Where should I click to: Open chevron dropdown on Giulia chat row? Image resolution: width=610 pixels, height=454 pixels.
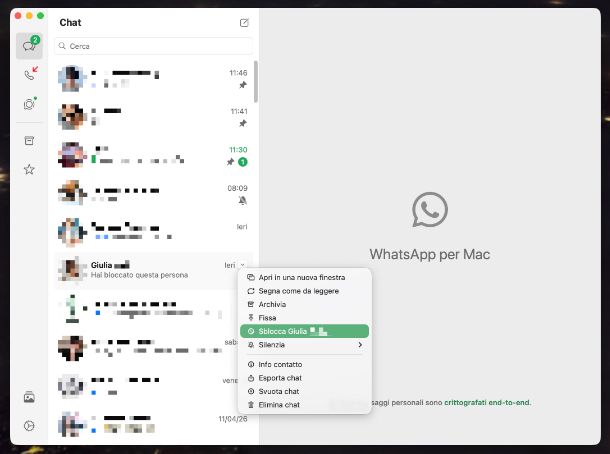tap(242, 265)
